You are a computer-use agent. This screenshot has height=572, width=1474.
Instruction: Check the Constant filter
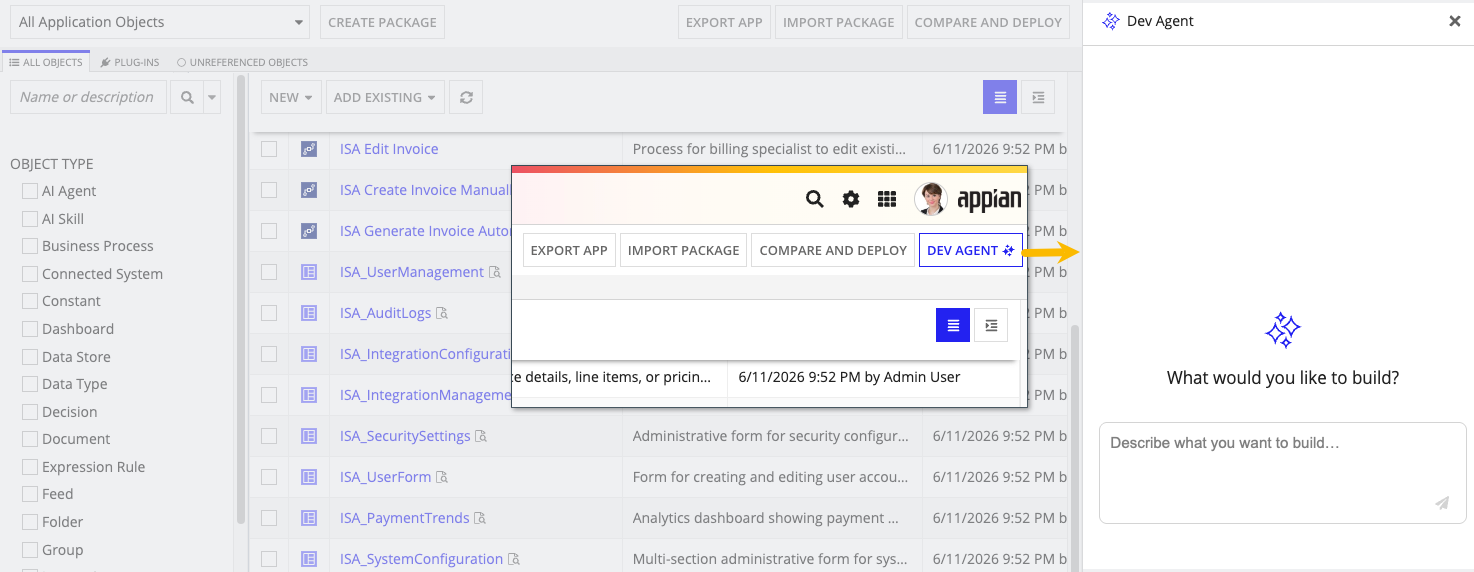click(x=30, y=301)
